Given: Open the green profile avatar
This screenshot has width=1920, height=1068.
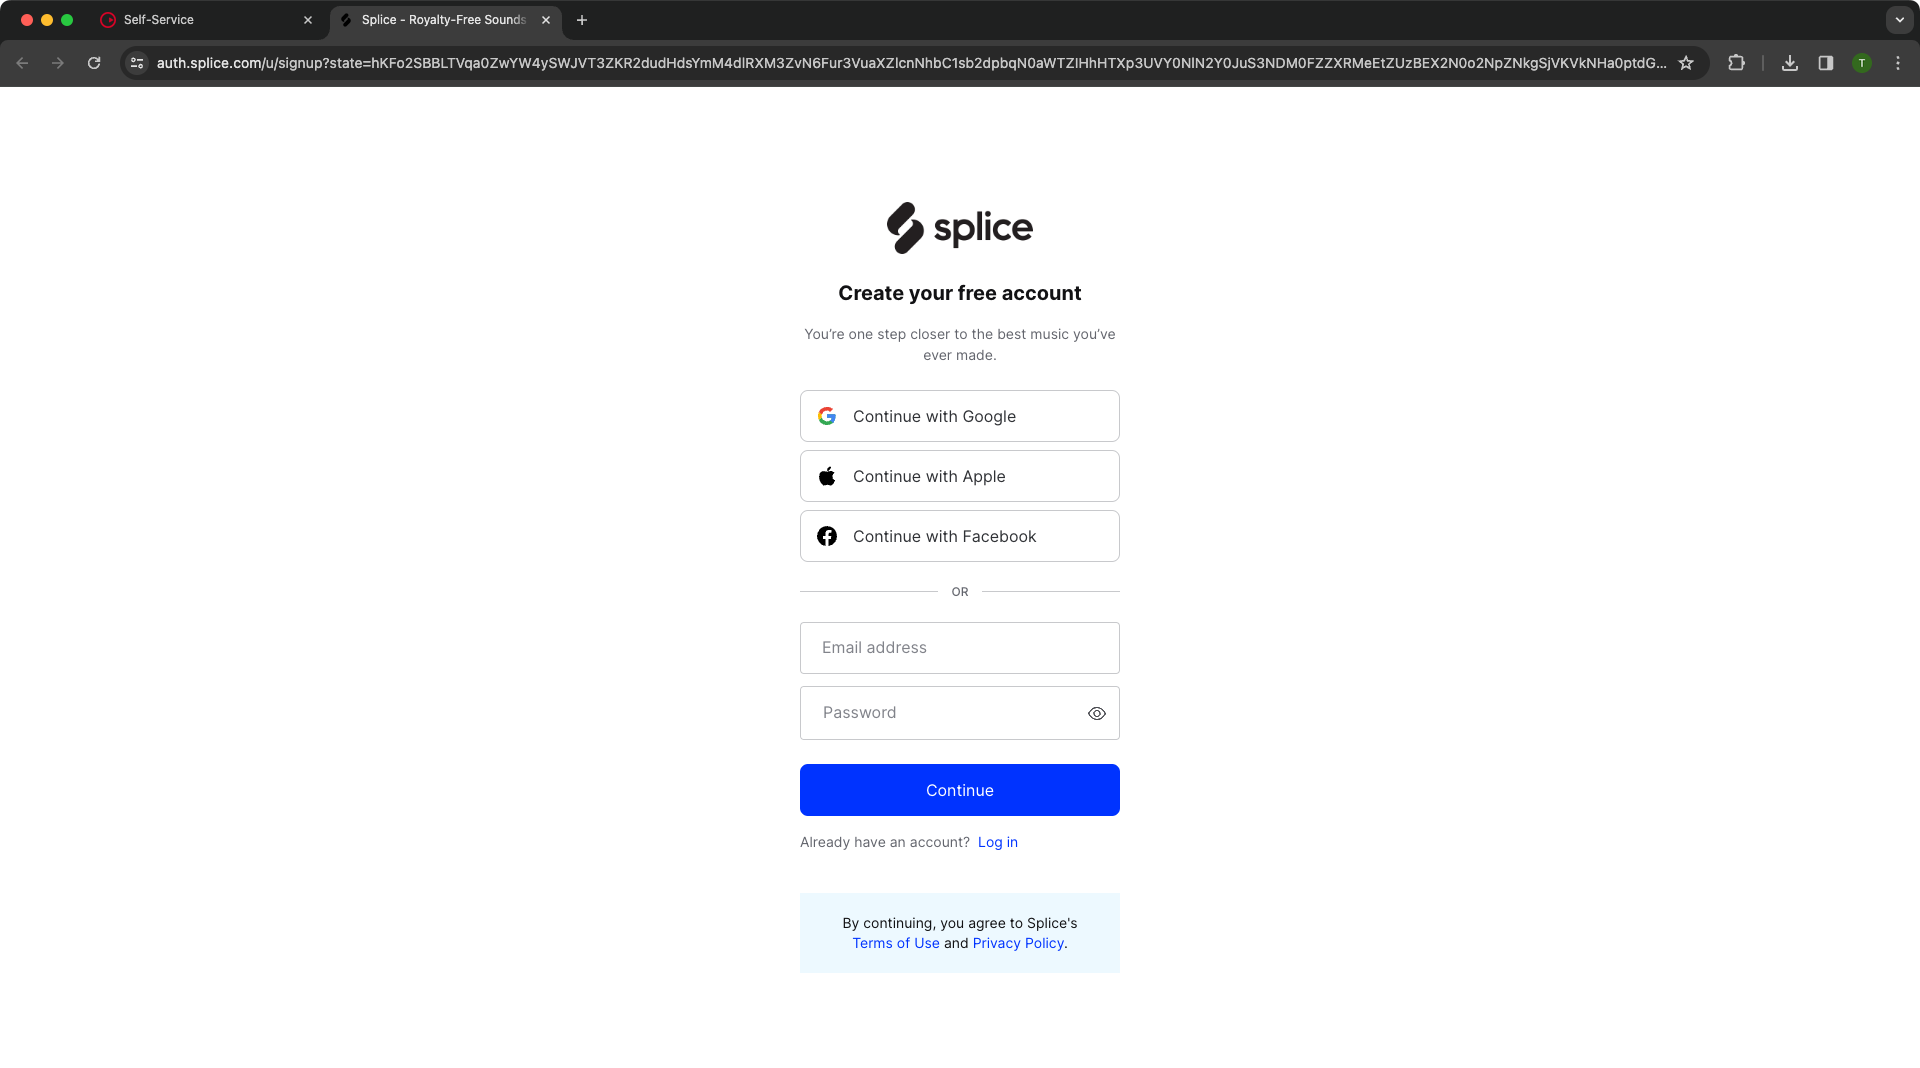Looking at the screenshot, I should [x=1862, y=63].
